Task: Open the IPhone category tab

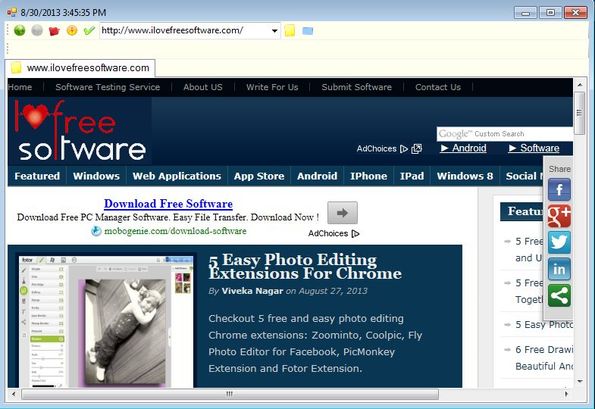Action: pos(368,176)
